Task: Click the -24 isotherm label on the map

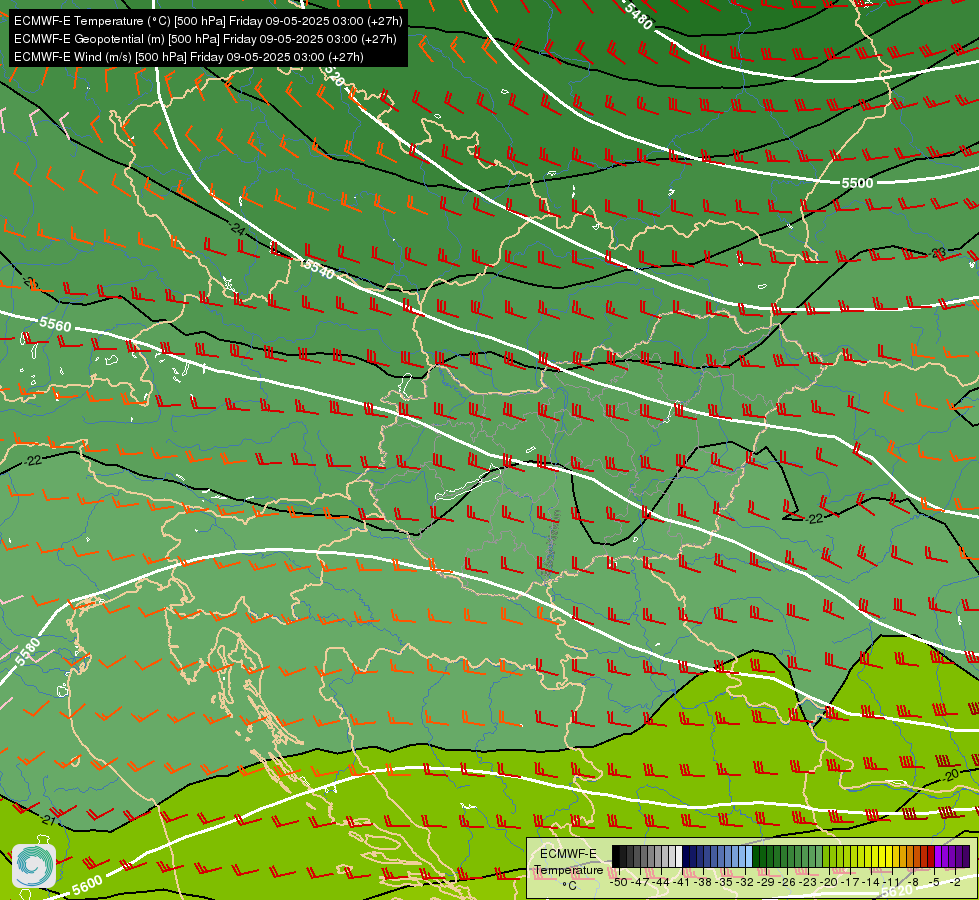Action: pos(237,229)
